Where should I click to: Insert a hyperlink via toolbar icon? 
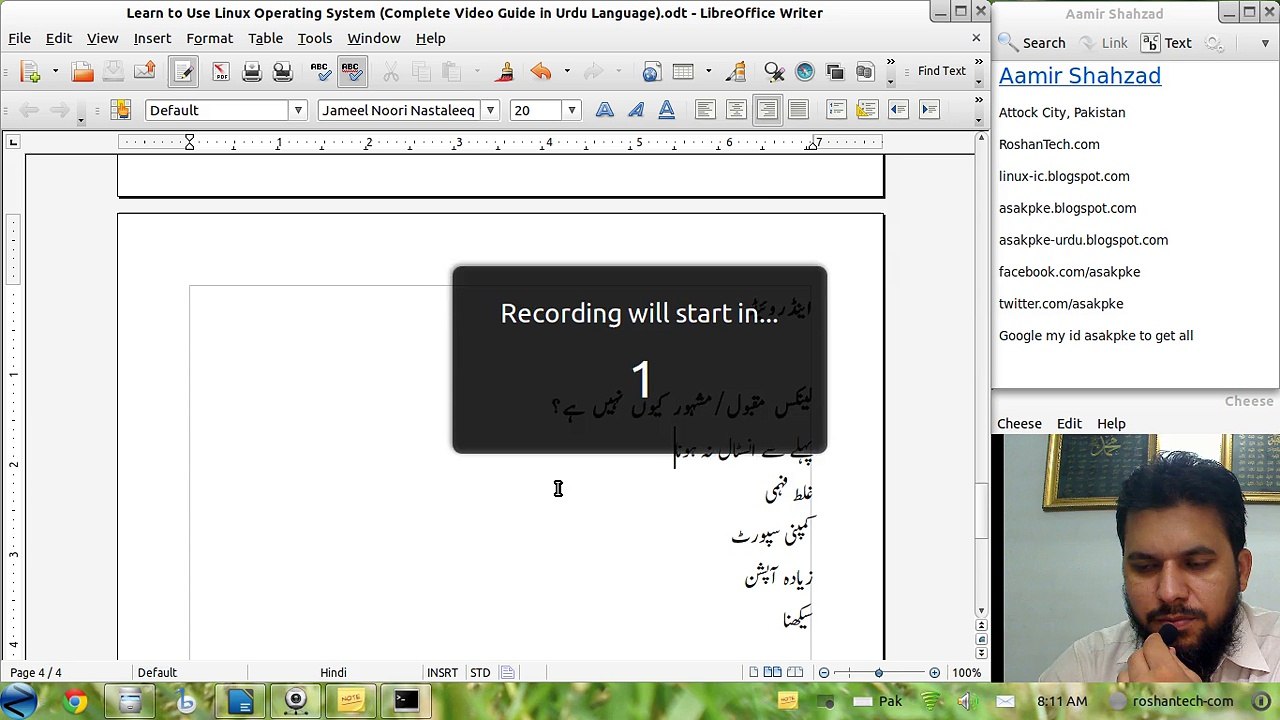652,72
